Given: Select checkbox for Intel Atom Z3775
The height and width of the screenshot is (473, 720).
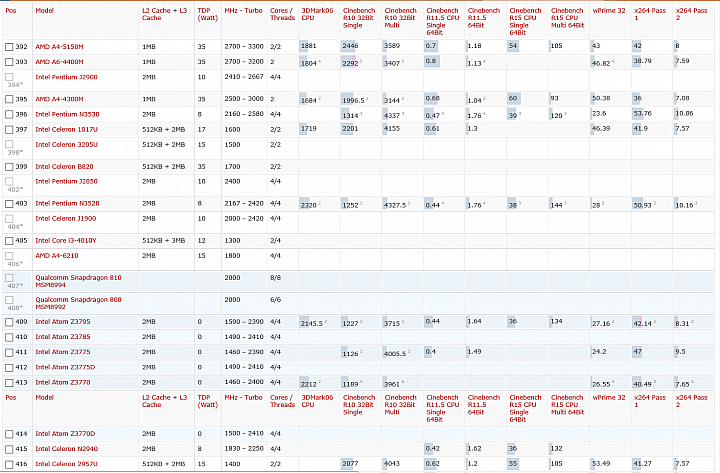Looking at the screenshot, I should [x=9, y=352].
